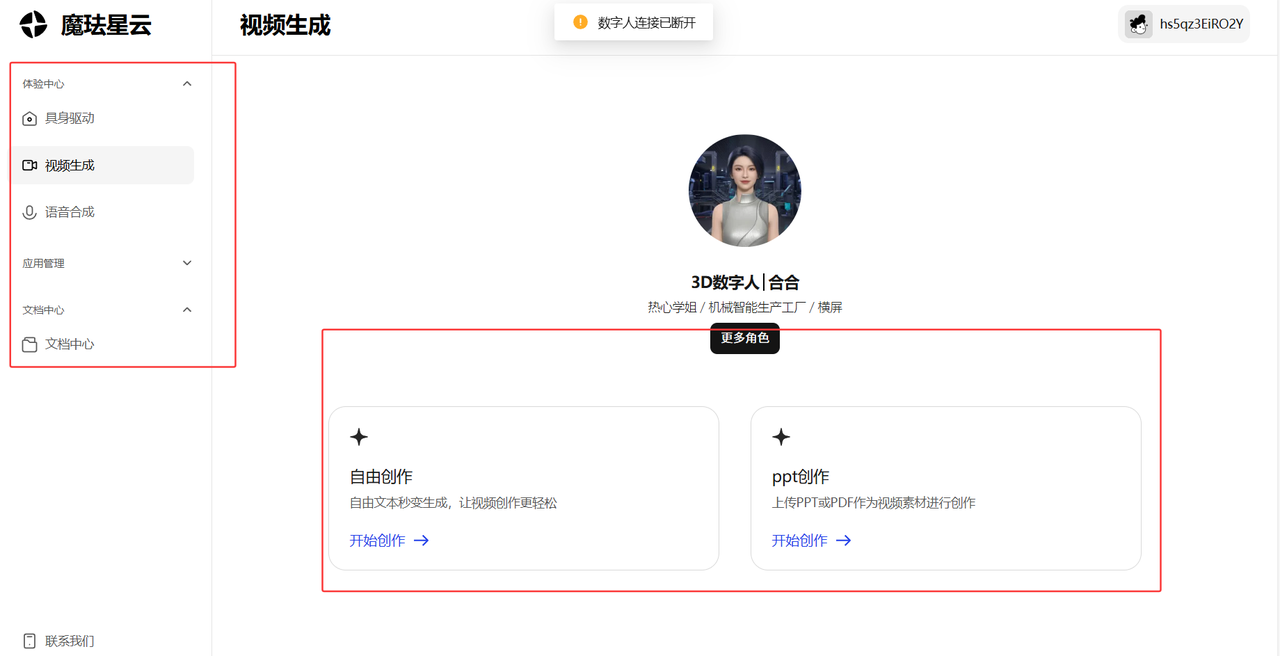Screen dimensions: 1280x656
Task: Click the 联系我们 phone icon
Action: point(30,641)
